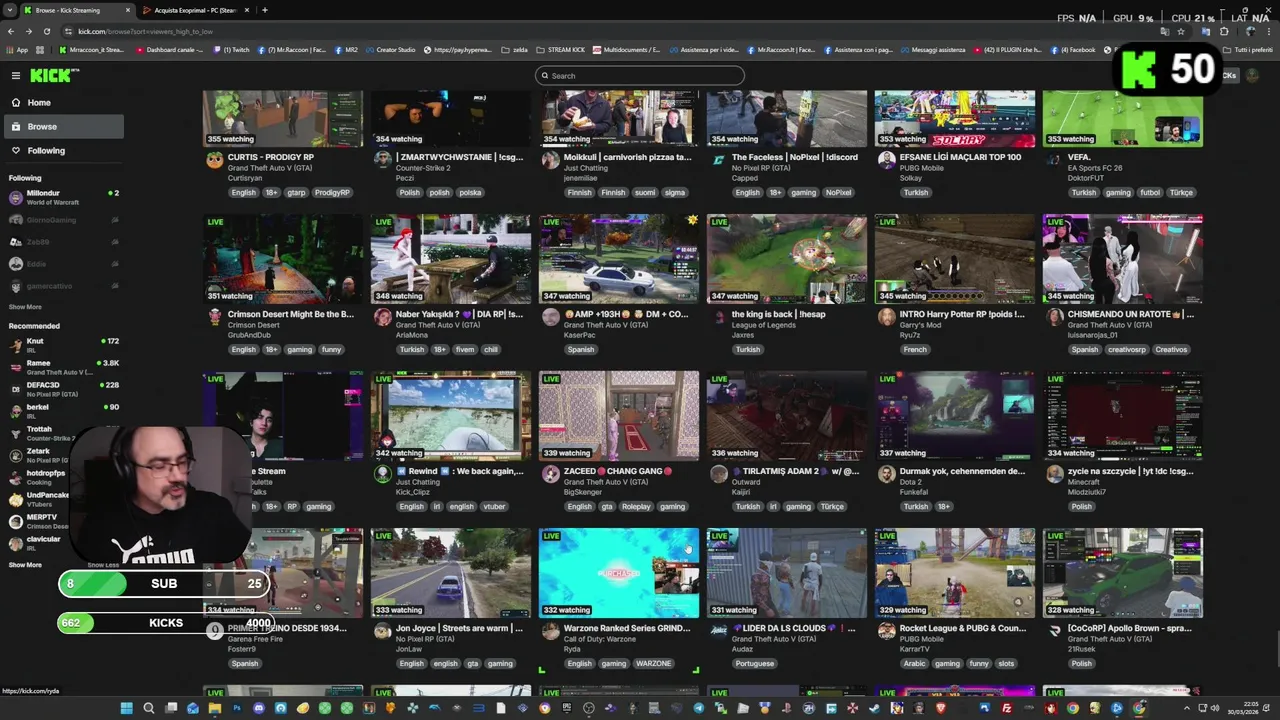Image resolution: width=1280 pixels, height=720 pixels.
Task: Open the EFSANE LİGİ MAÇLARI TOP 100 thumbnail
Action: [955, 118]
